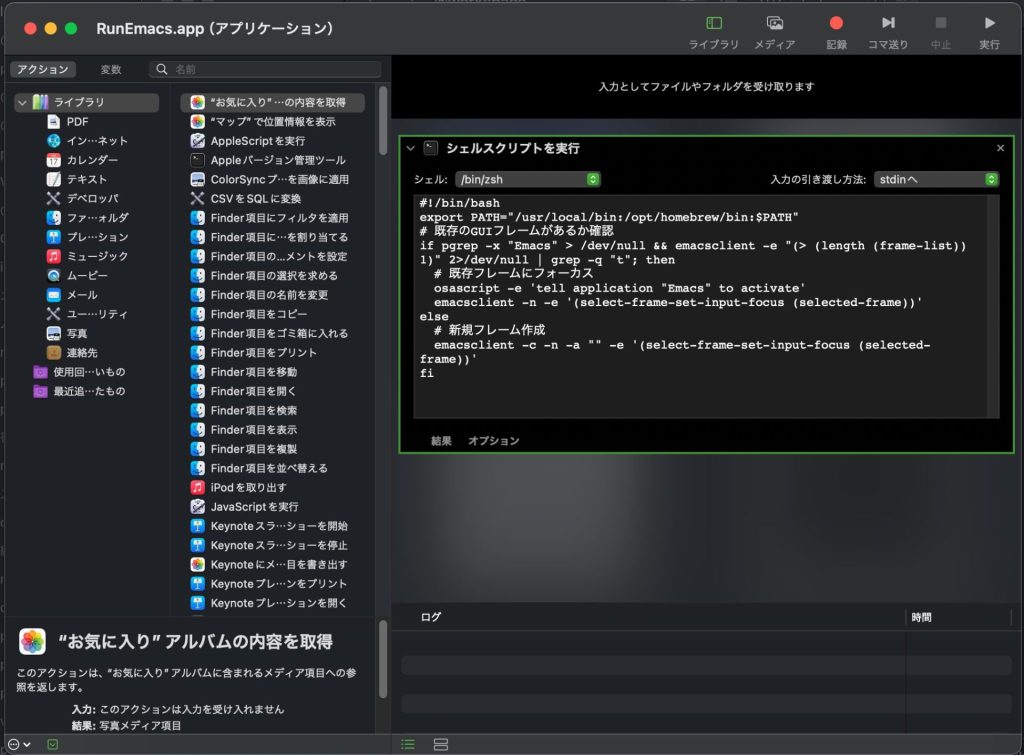Open the 結果 tab of the action
Image resolution: width=1024 pixels, height=755 pixels.
[441, 441]
